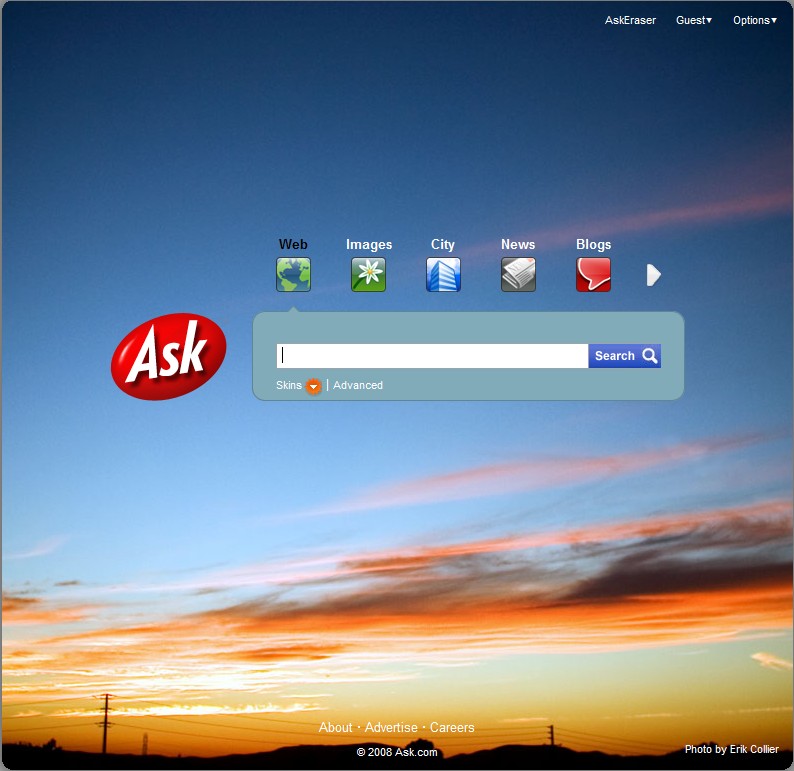
Task: Select the Web text label tab
Action: [x=293, y=244]
